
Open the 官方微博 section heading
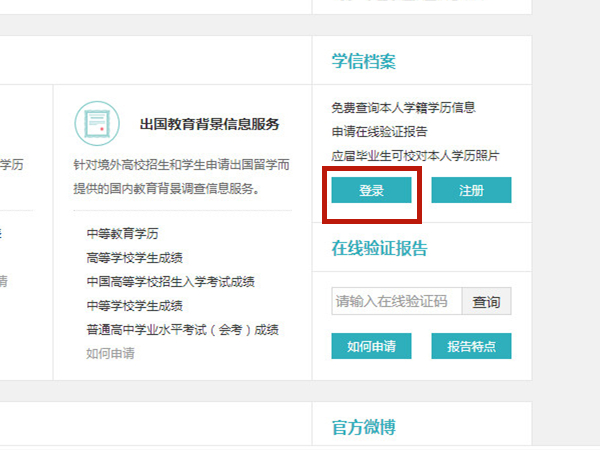pos(364,427)
